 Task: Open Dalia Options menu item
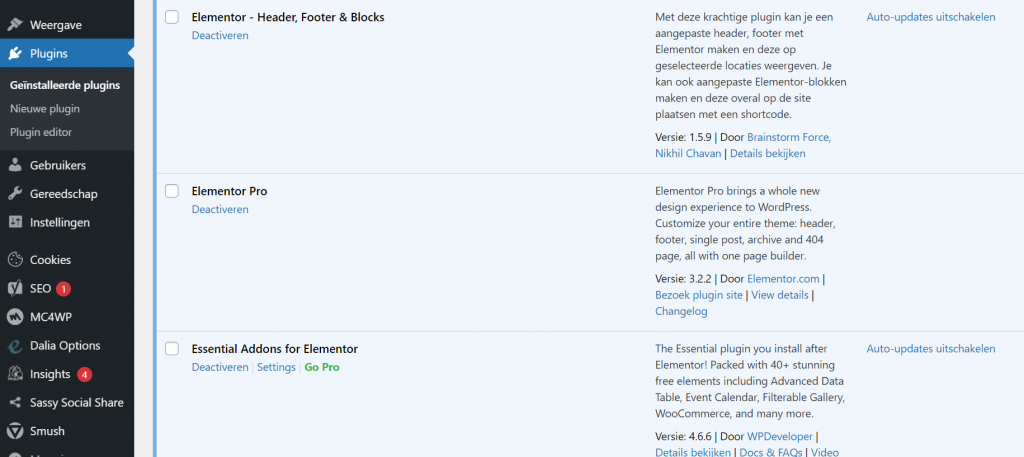click(x=65, y=345)
